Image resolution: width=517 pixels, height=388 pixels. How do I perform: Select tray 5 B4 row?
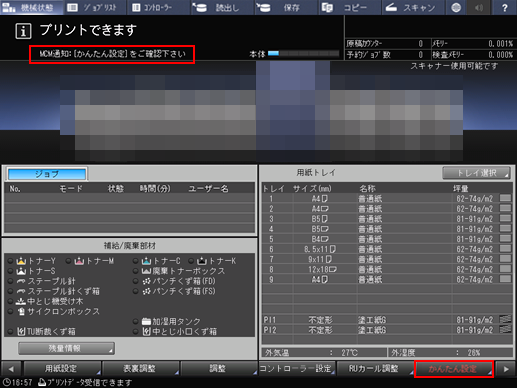click(x=387, y=239)
